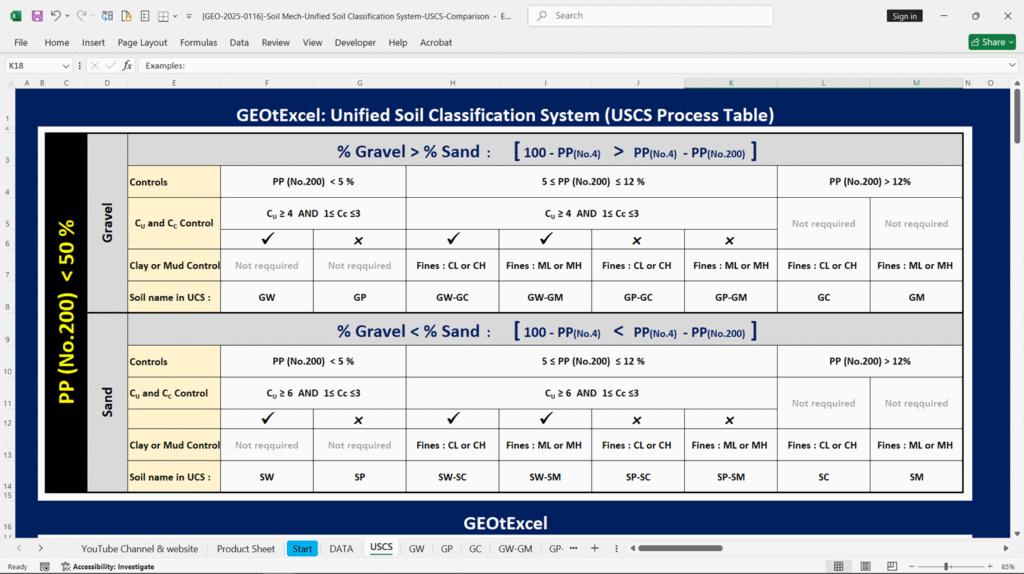The height and width of the screenshot is (574, 1024).
Task: Open the Undo history dropdown arrow
Action: pyautogui.click(x=67, y=16)
